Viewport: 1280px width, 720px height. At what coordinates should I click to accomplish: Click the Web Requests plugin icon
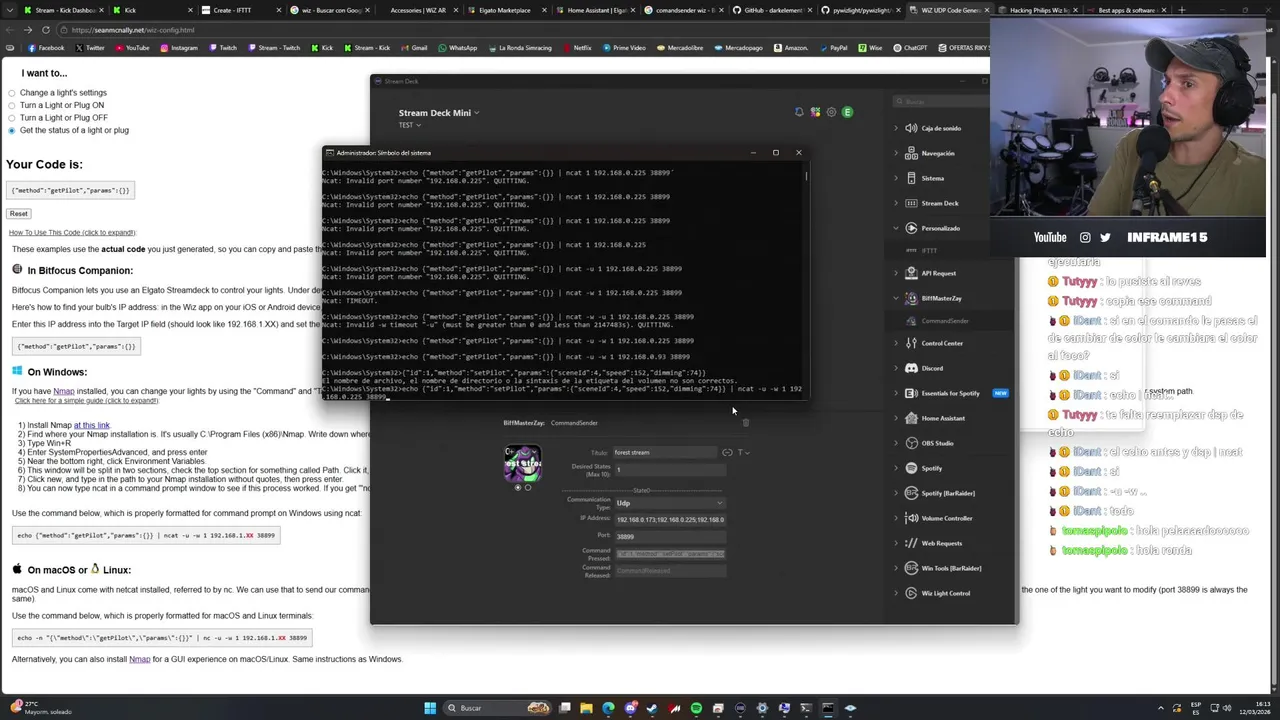911,543
